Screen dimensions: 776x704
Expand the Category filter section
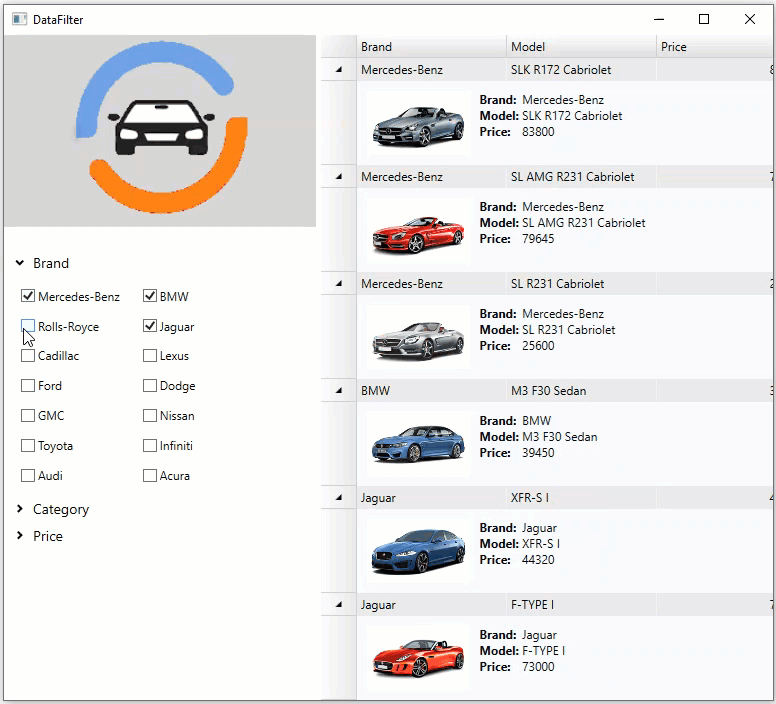click(x=20, y=509)
